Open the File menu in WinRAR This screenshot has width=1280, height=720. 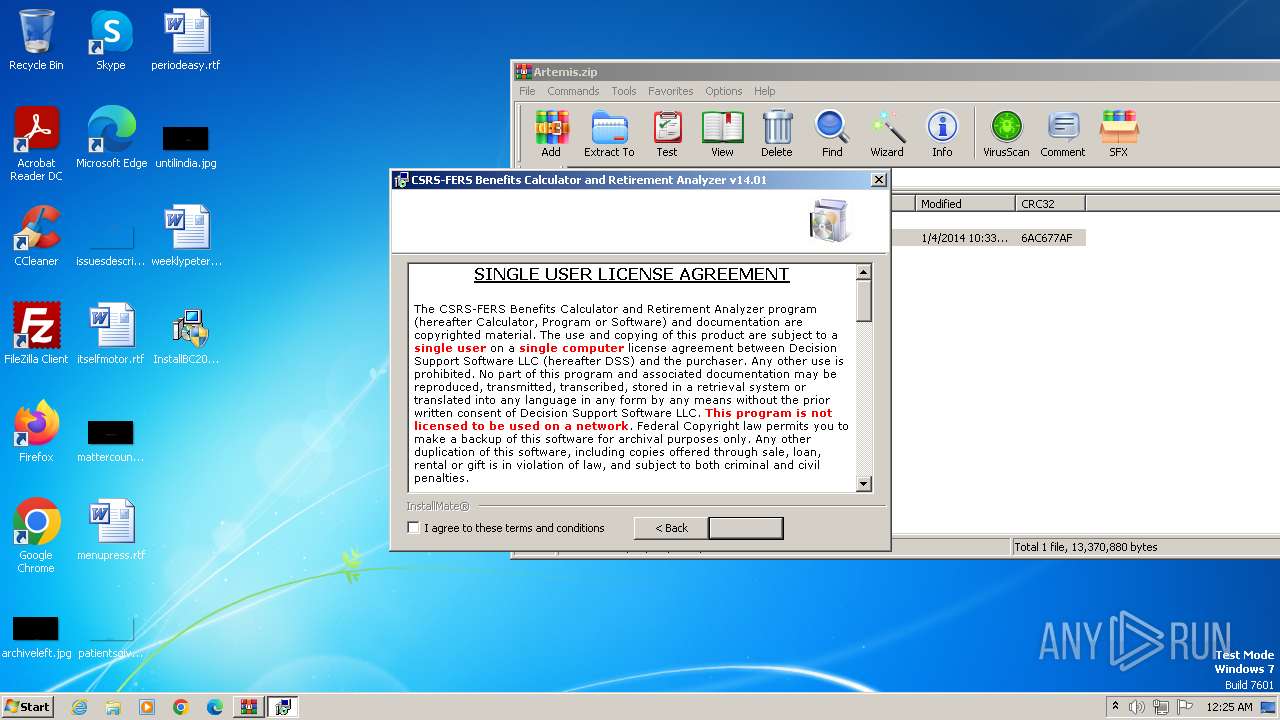pos(527,91)
